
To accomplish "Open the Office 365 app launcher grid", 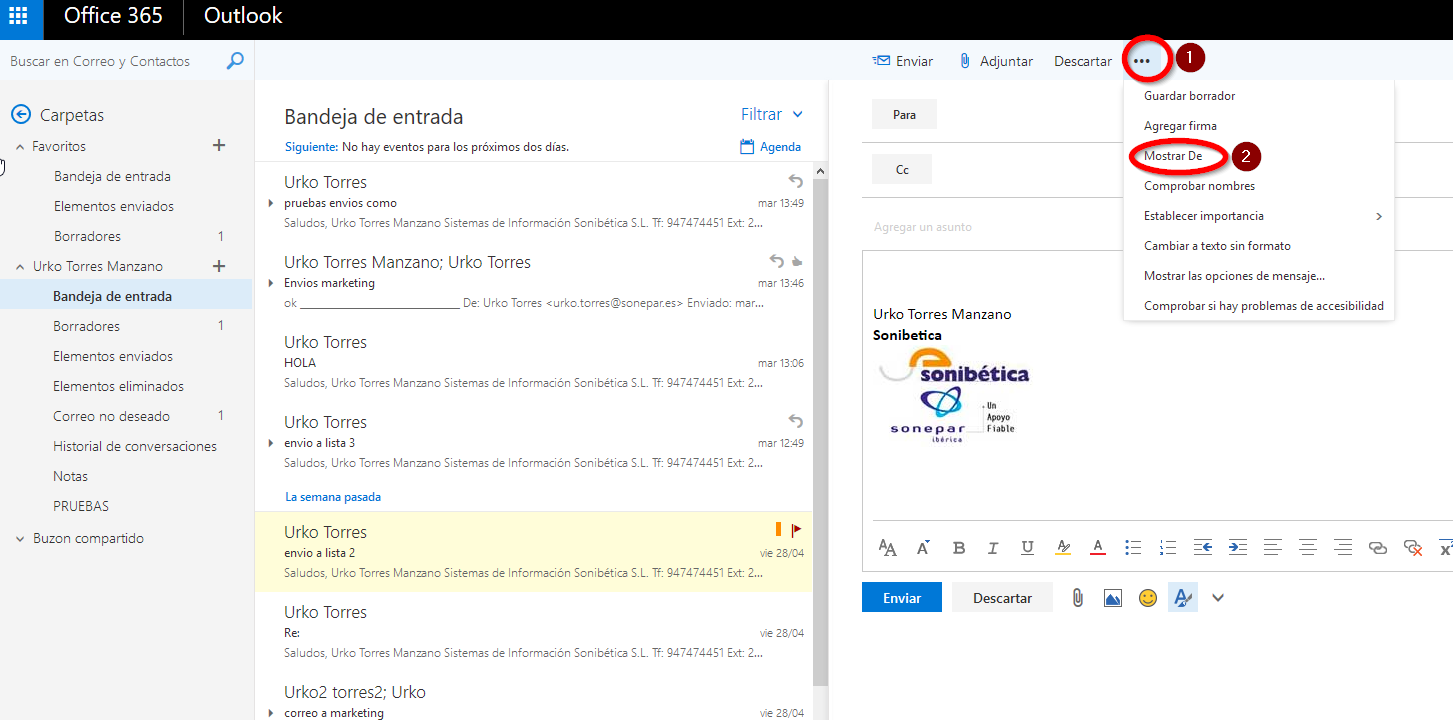I will click(x=18, y=16).
